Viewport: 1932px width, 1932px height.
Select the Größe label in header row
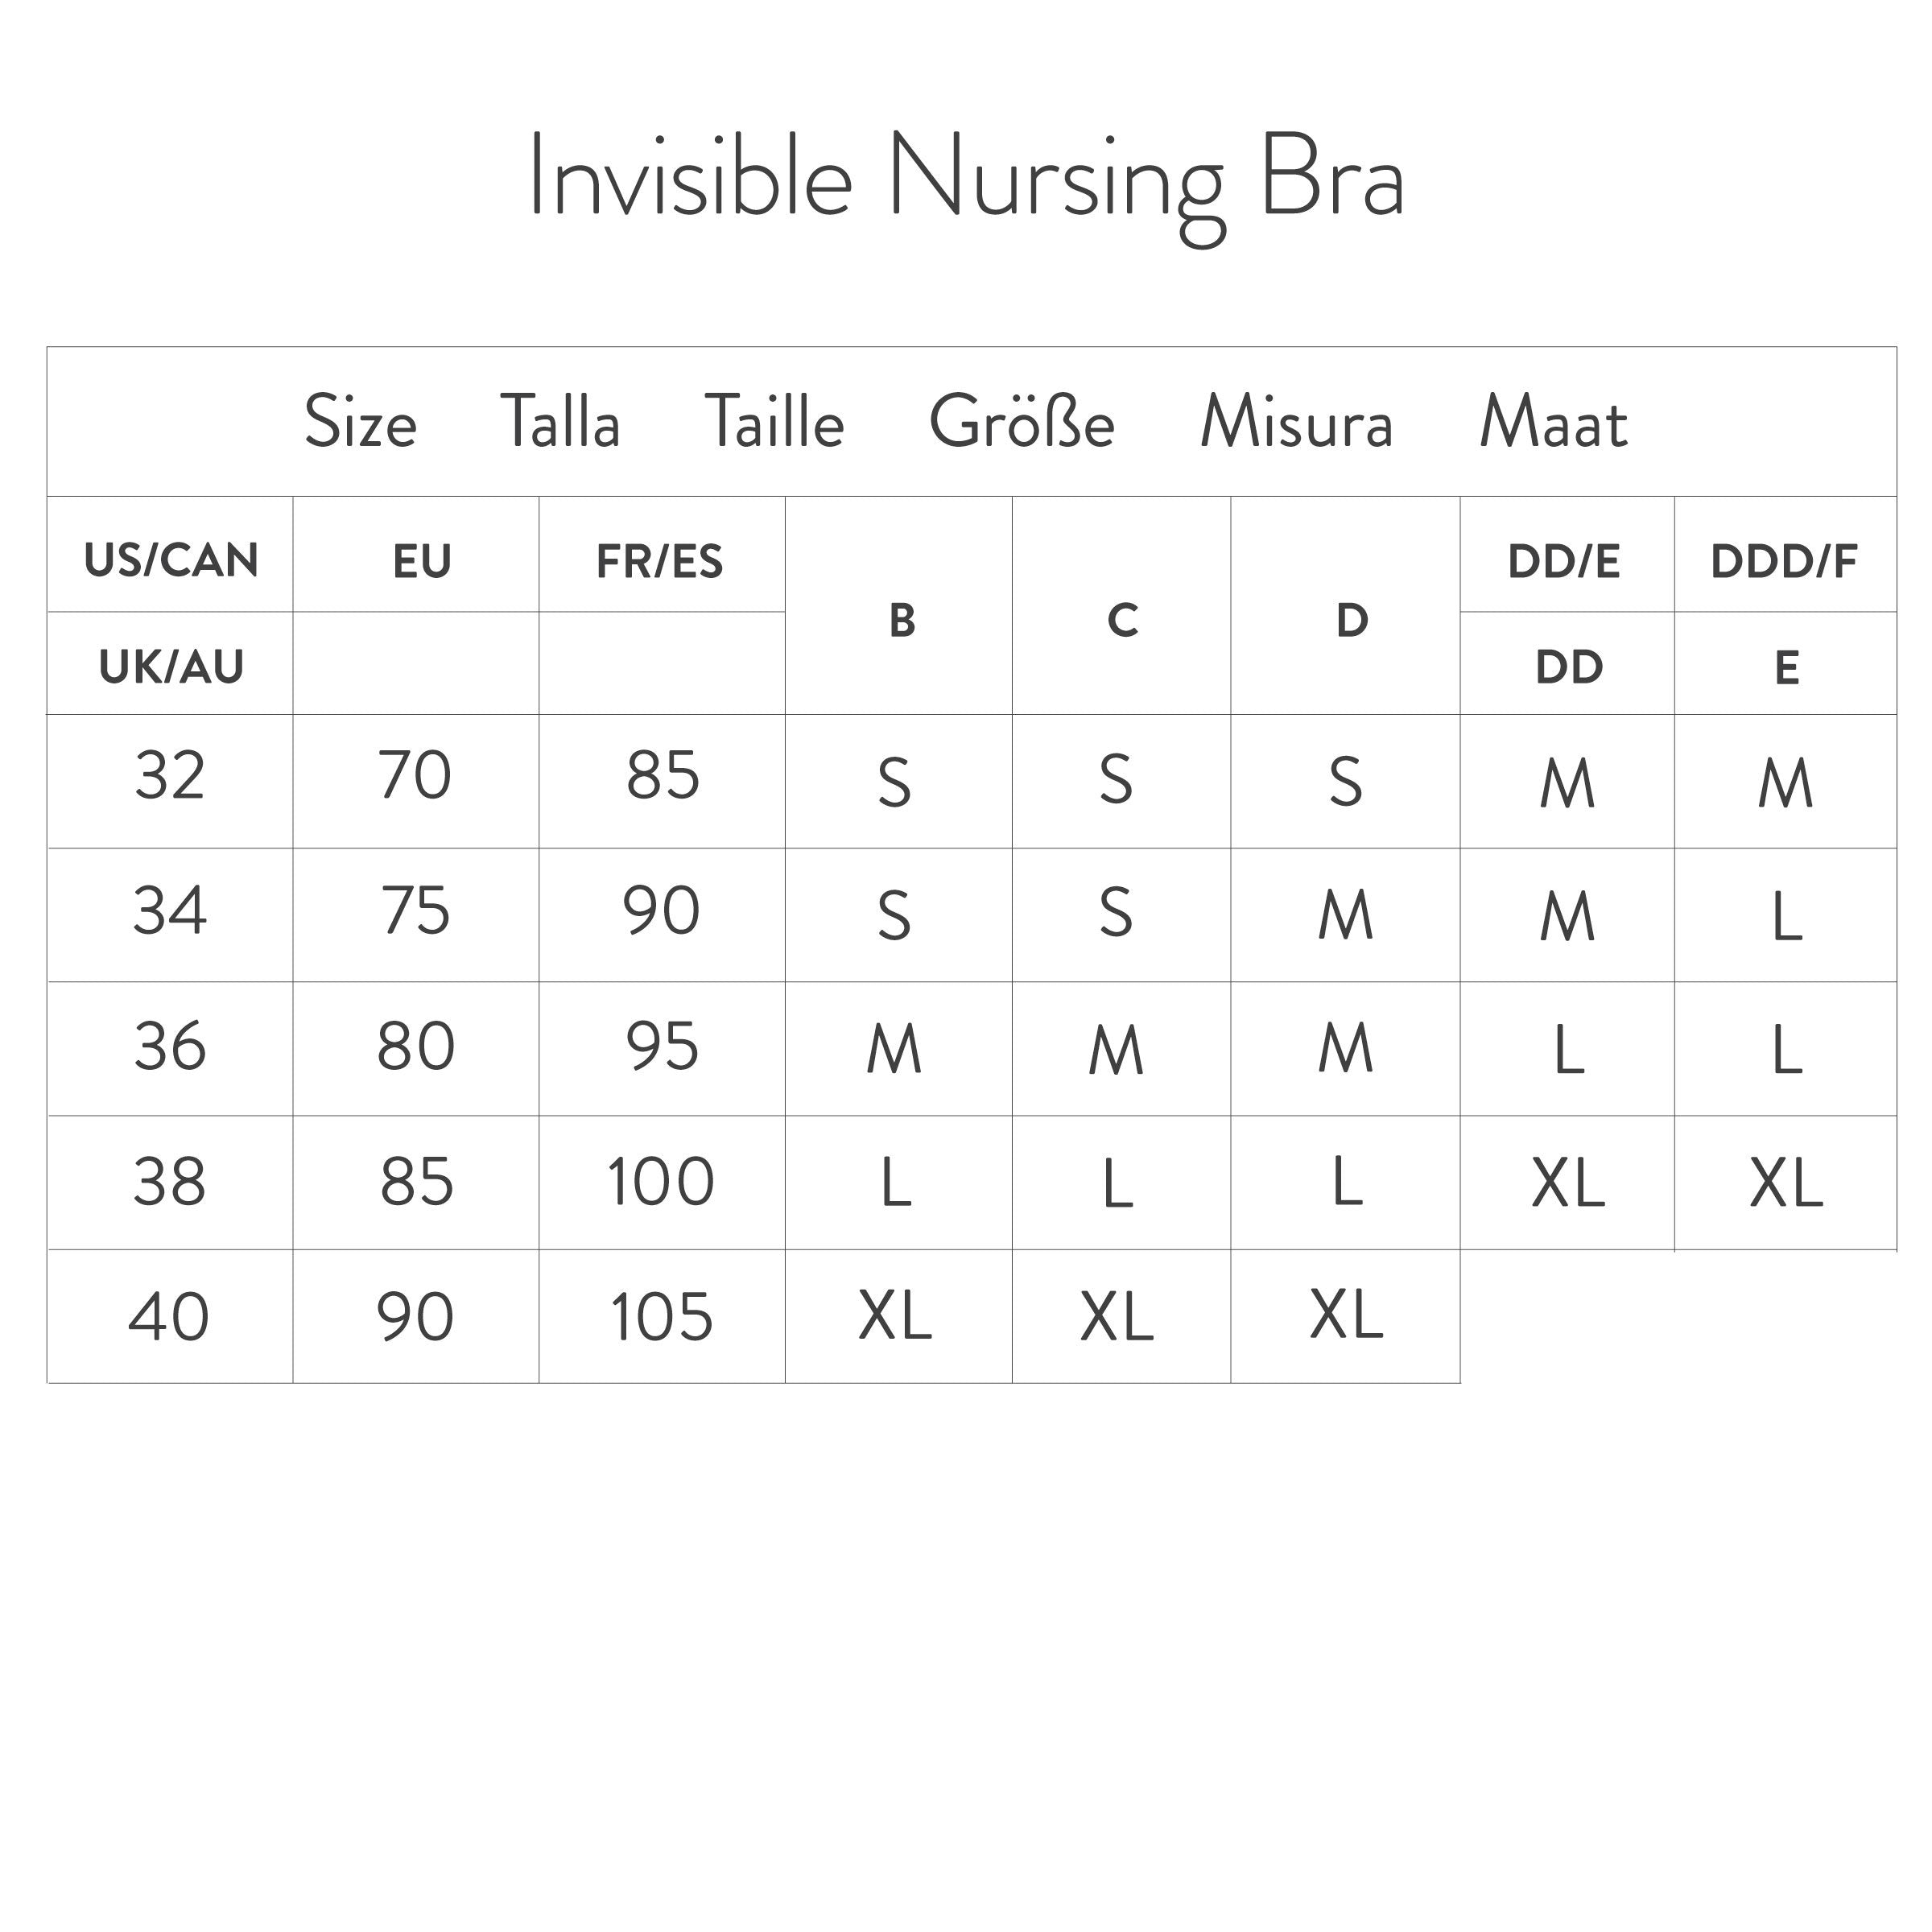tap(1021, 422)
